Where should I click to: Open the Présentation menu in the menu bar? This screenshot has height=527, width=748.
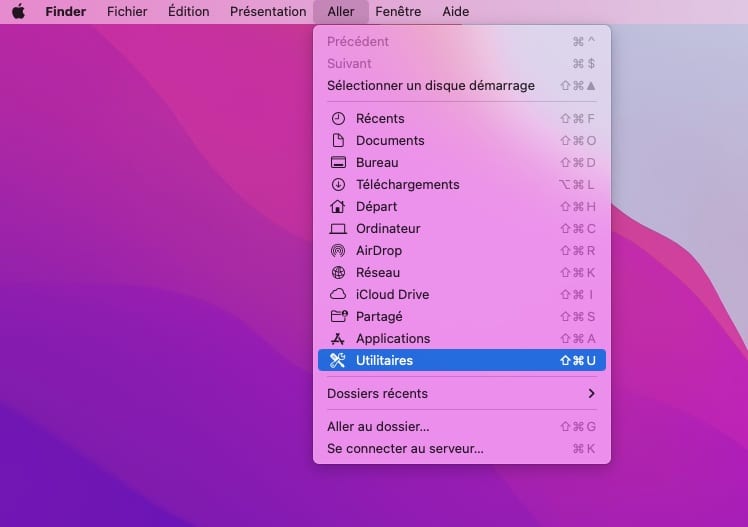(x=268, y=12)
